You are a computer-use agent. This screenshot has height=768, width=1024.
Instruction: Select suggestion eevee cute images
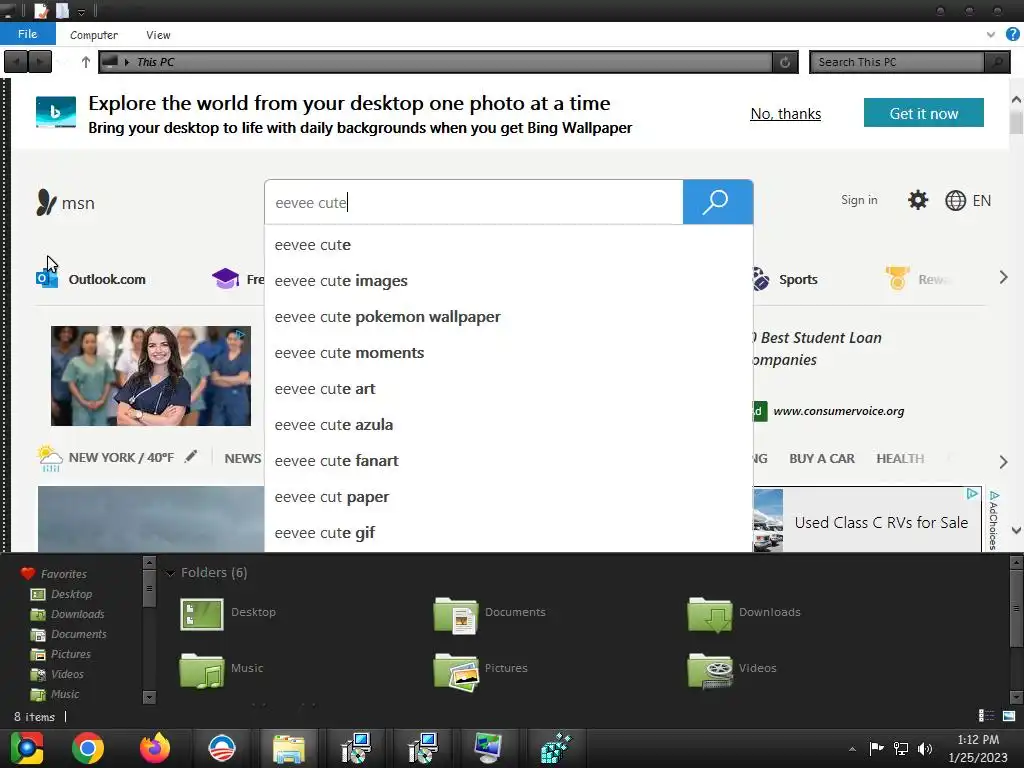click(x=509, y=281)
